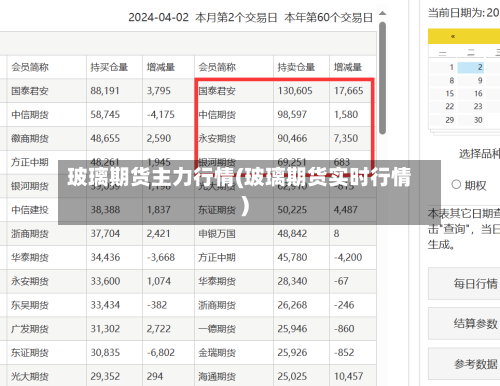Select the cell with value 37,704
The image size is (500, 386).
pos(115,234)
